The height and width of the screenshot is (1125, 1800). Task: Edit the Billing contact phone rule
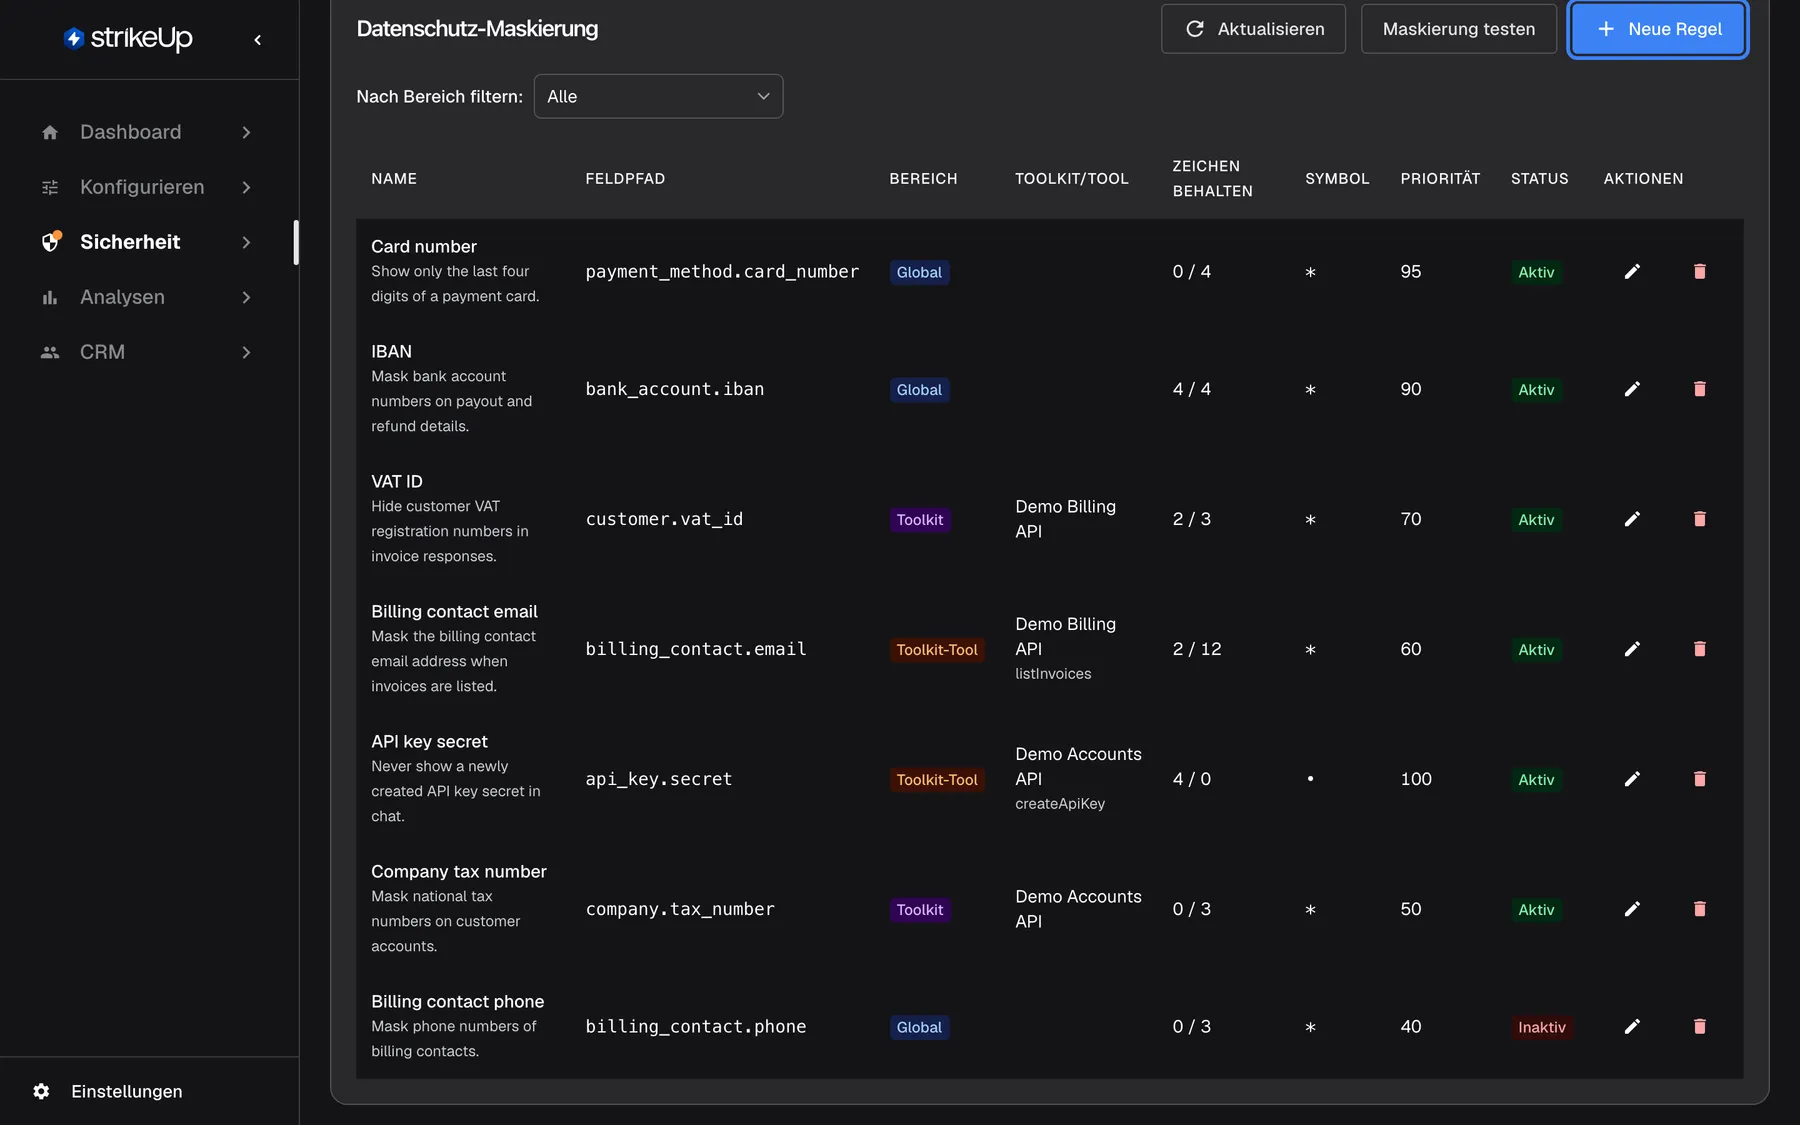click(1632, 1027)
